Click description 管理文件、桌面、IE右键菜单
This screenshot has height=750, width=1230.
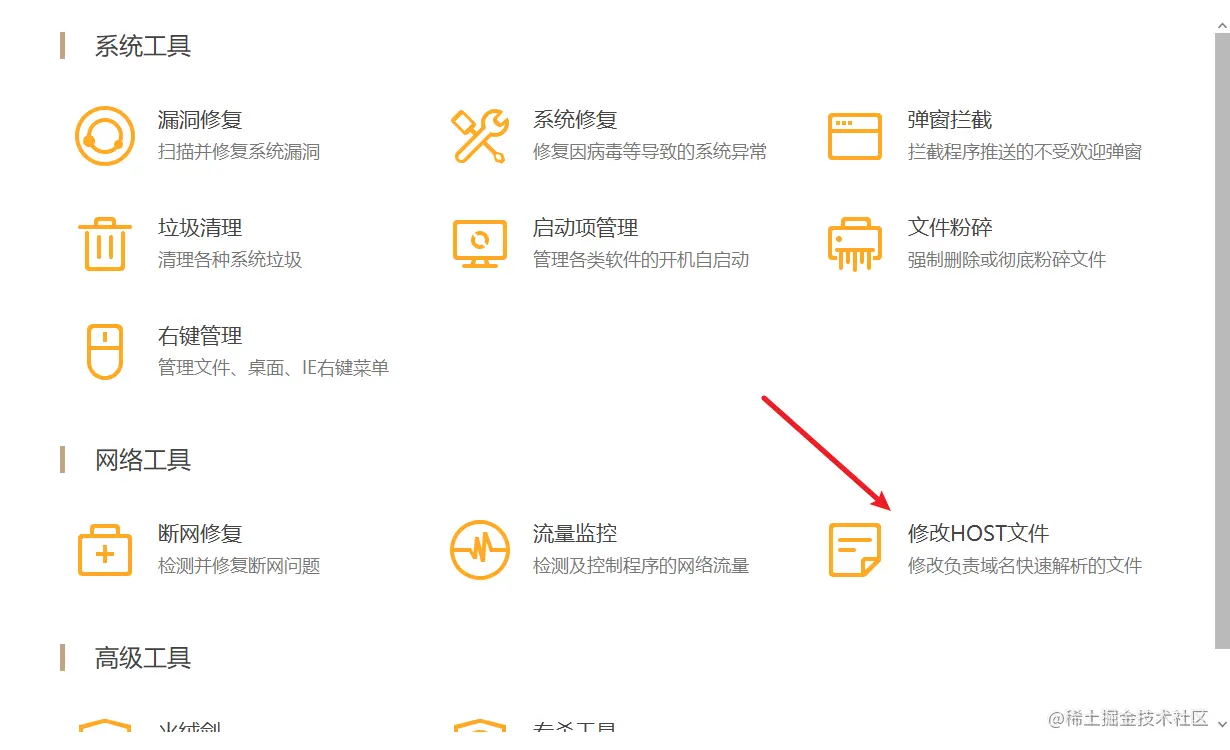click(273, 368)
